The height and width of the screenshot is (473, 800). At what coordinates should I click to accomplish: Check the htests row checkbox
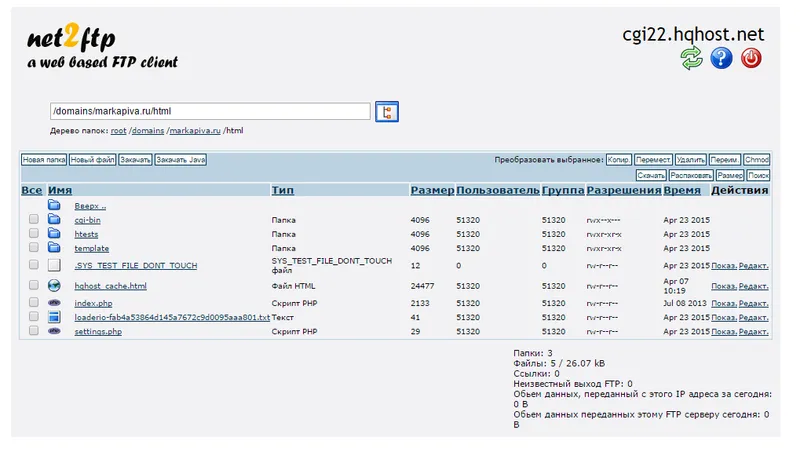[34, 233]
